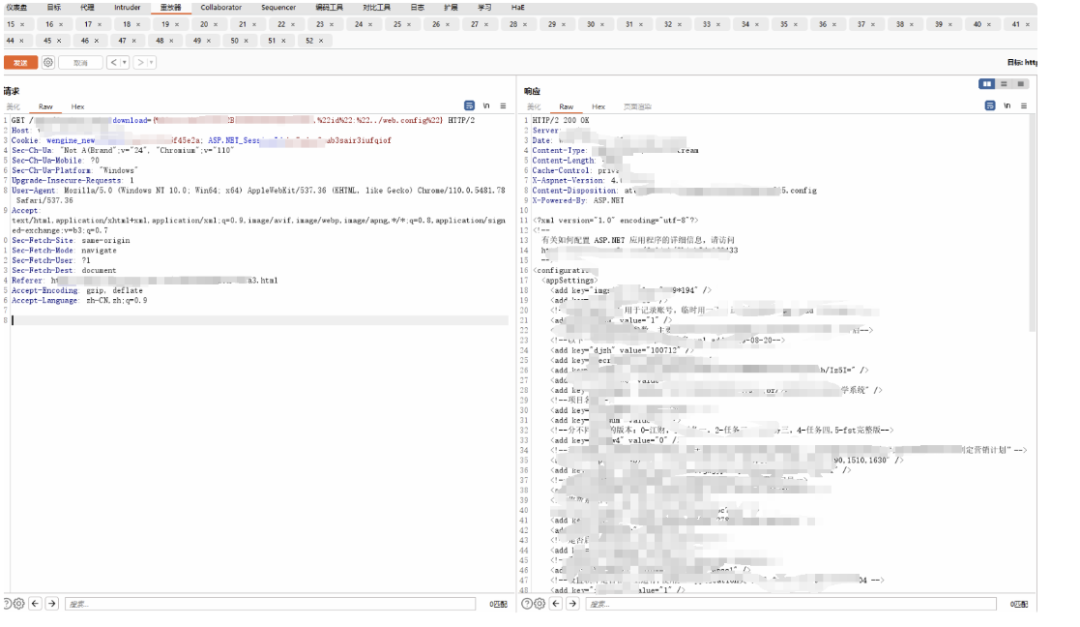Open Repeater settings gear beside Send
This screenshot has width=1080, height=627.
48,63
